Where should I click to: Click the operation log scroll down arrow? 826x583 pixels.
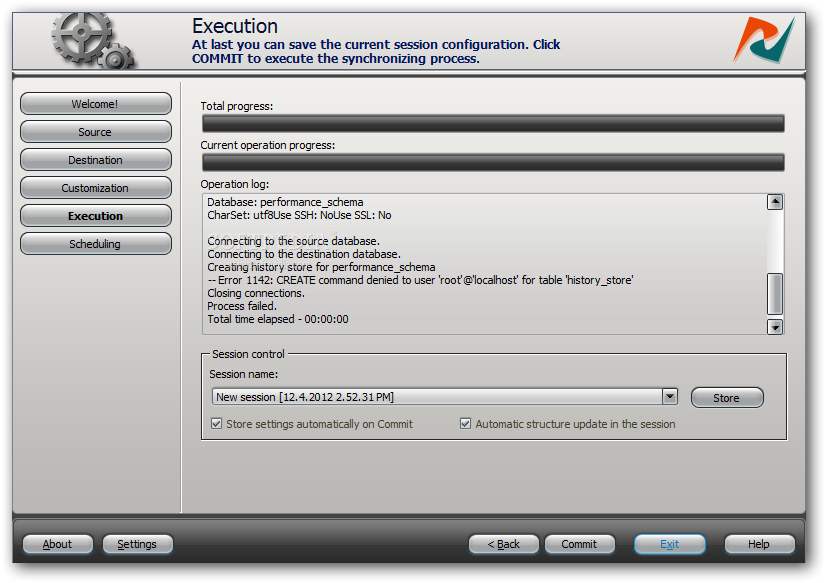pos(775,327)
